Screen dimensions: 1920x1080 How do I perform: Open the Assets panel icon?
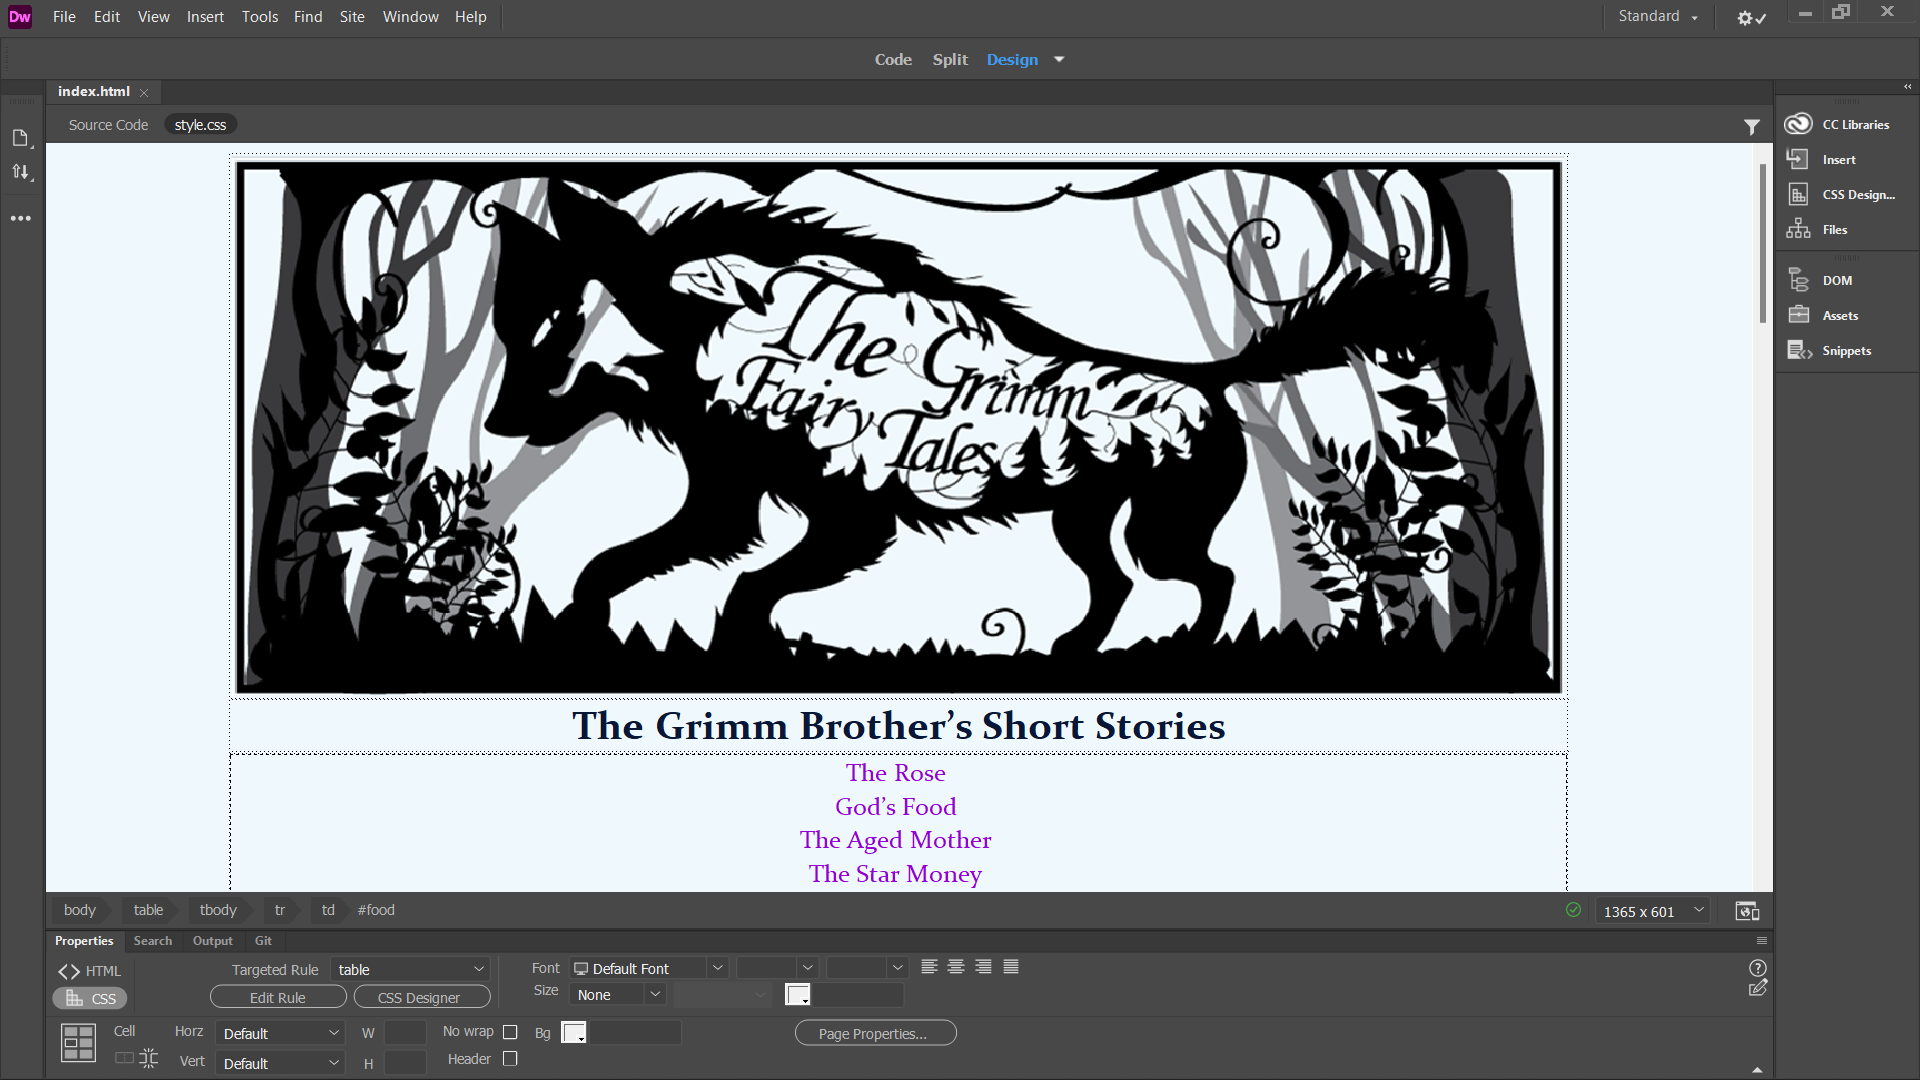click(1798, 315)
